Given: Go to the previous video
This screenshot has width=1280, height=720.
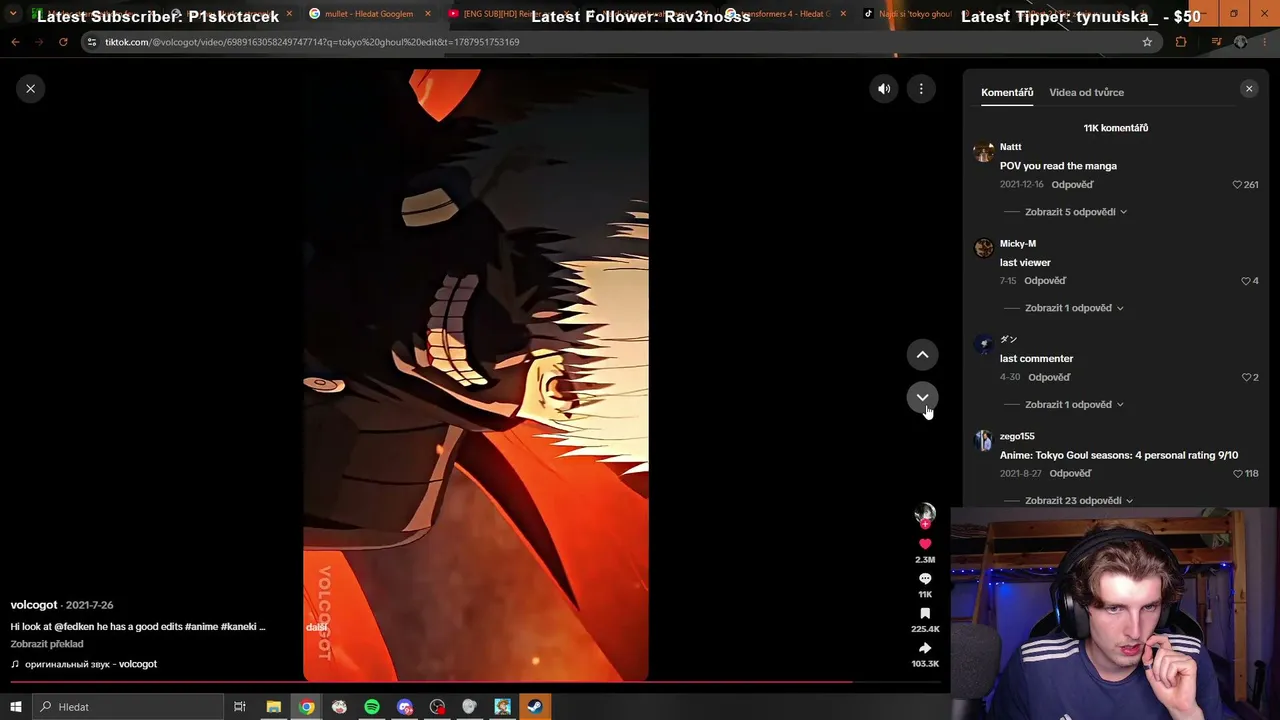Looking at the screenshot, I should pyautogui.click(x=922, y=355).
